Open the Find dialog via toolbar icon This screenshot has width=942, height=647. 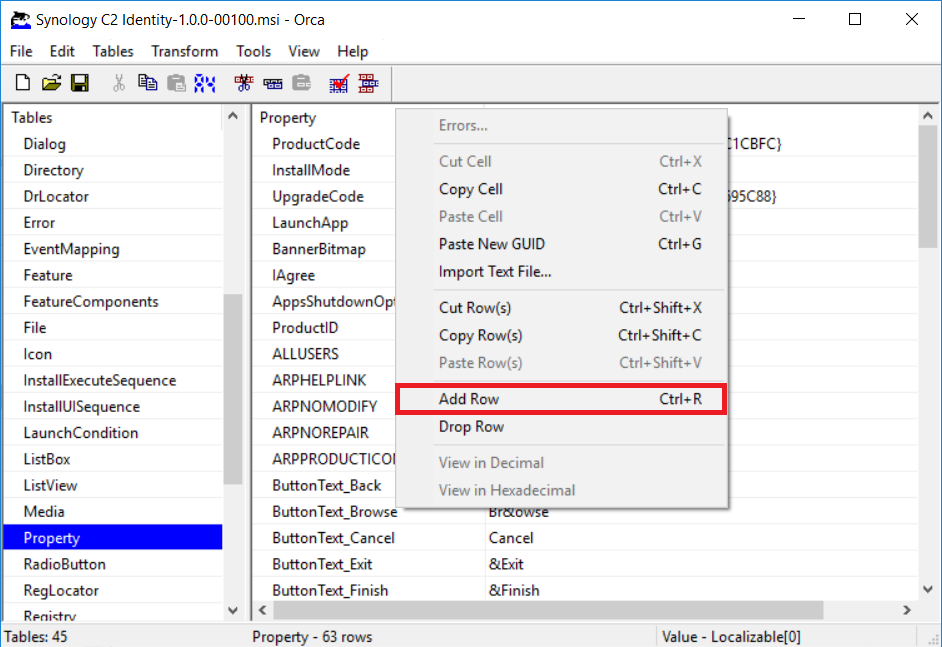pyautogui.click(x=205, y=83)
